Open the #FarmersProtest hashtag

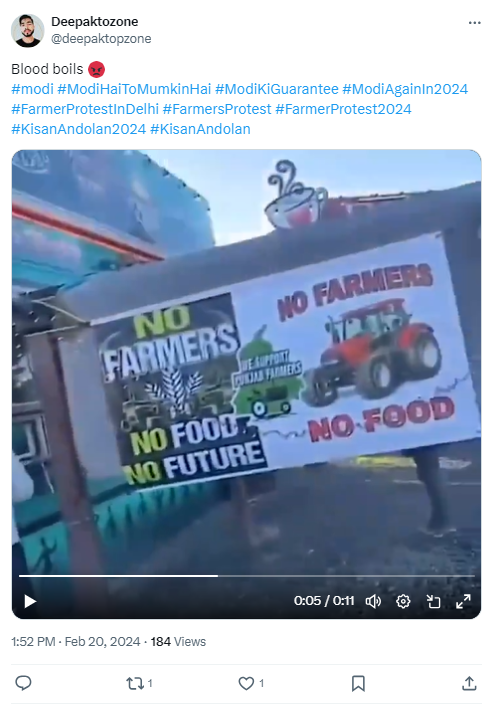coord(217,109)
